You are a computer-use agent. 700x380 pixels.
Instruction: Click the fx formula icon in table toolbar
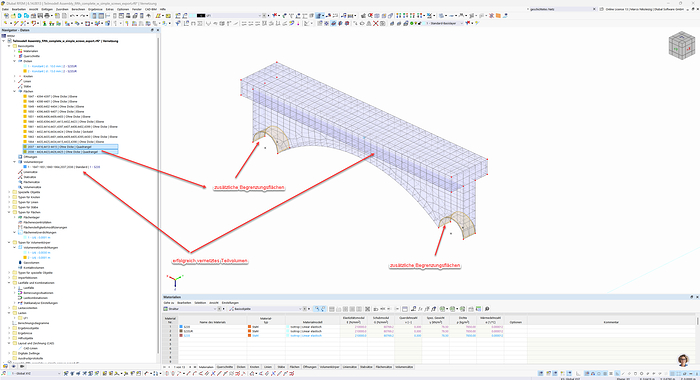click(x=421, y=309)
